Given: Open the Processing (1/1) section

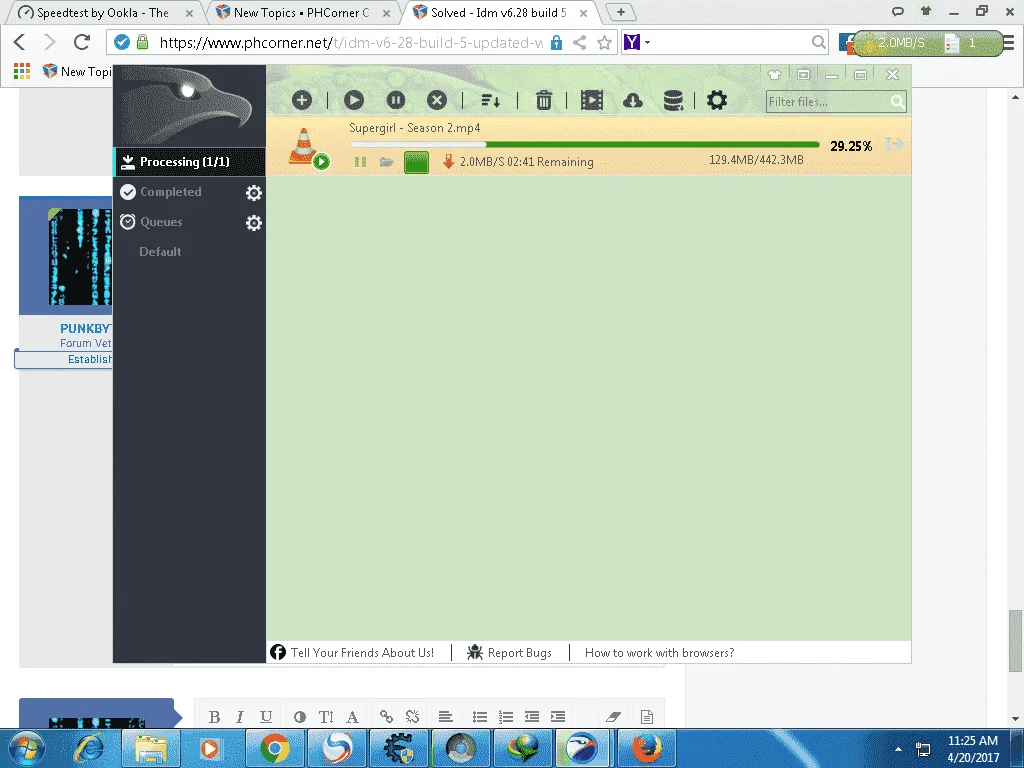Looking at the screenshot, I should tap(189, 162).
